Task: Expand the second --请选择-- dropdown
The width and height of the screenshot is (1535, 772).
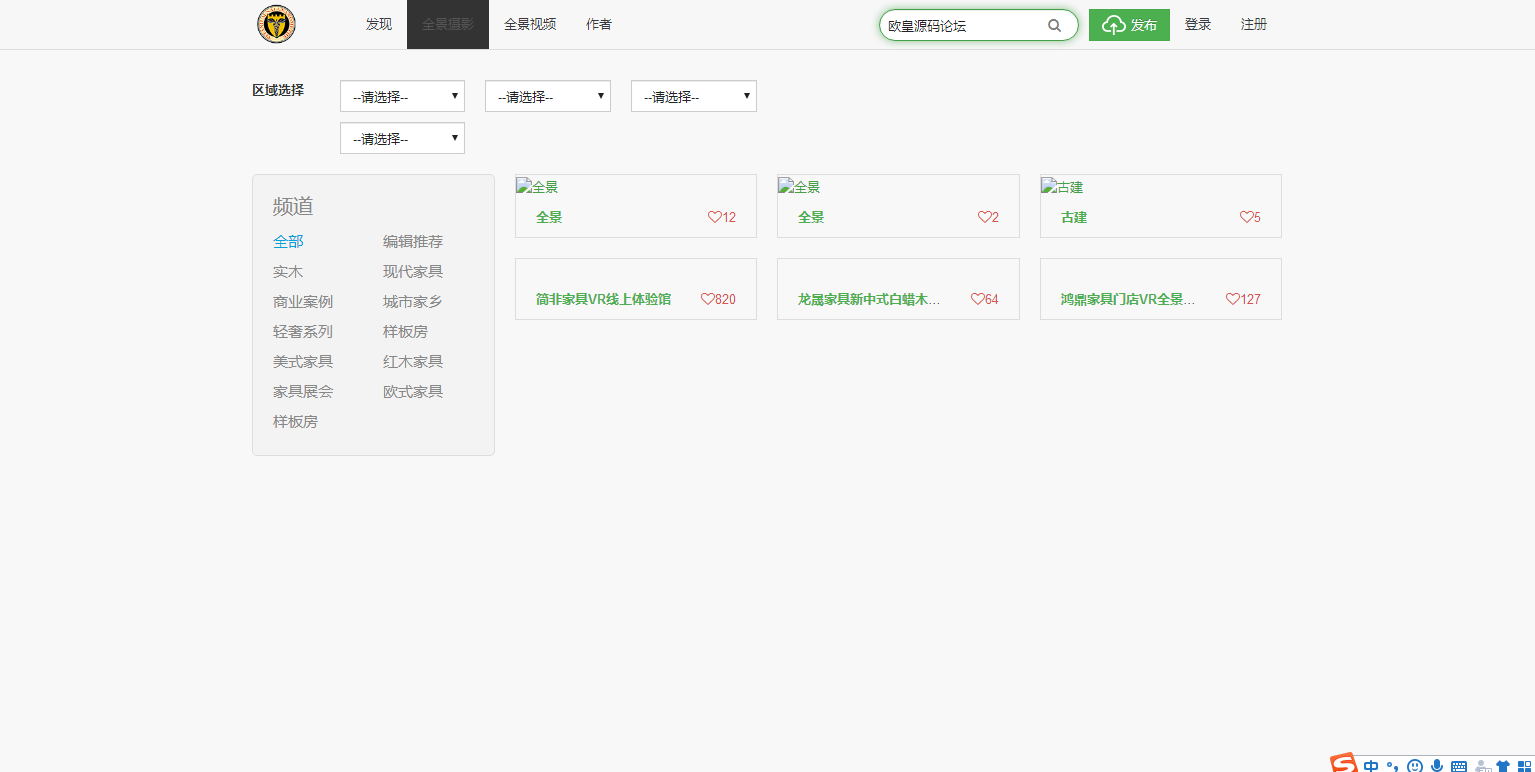Action: coord(547,96)
